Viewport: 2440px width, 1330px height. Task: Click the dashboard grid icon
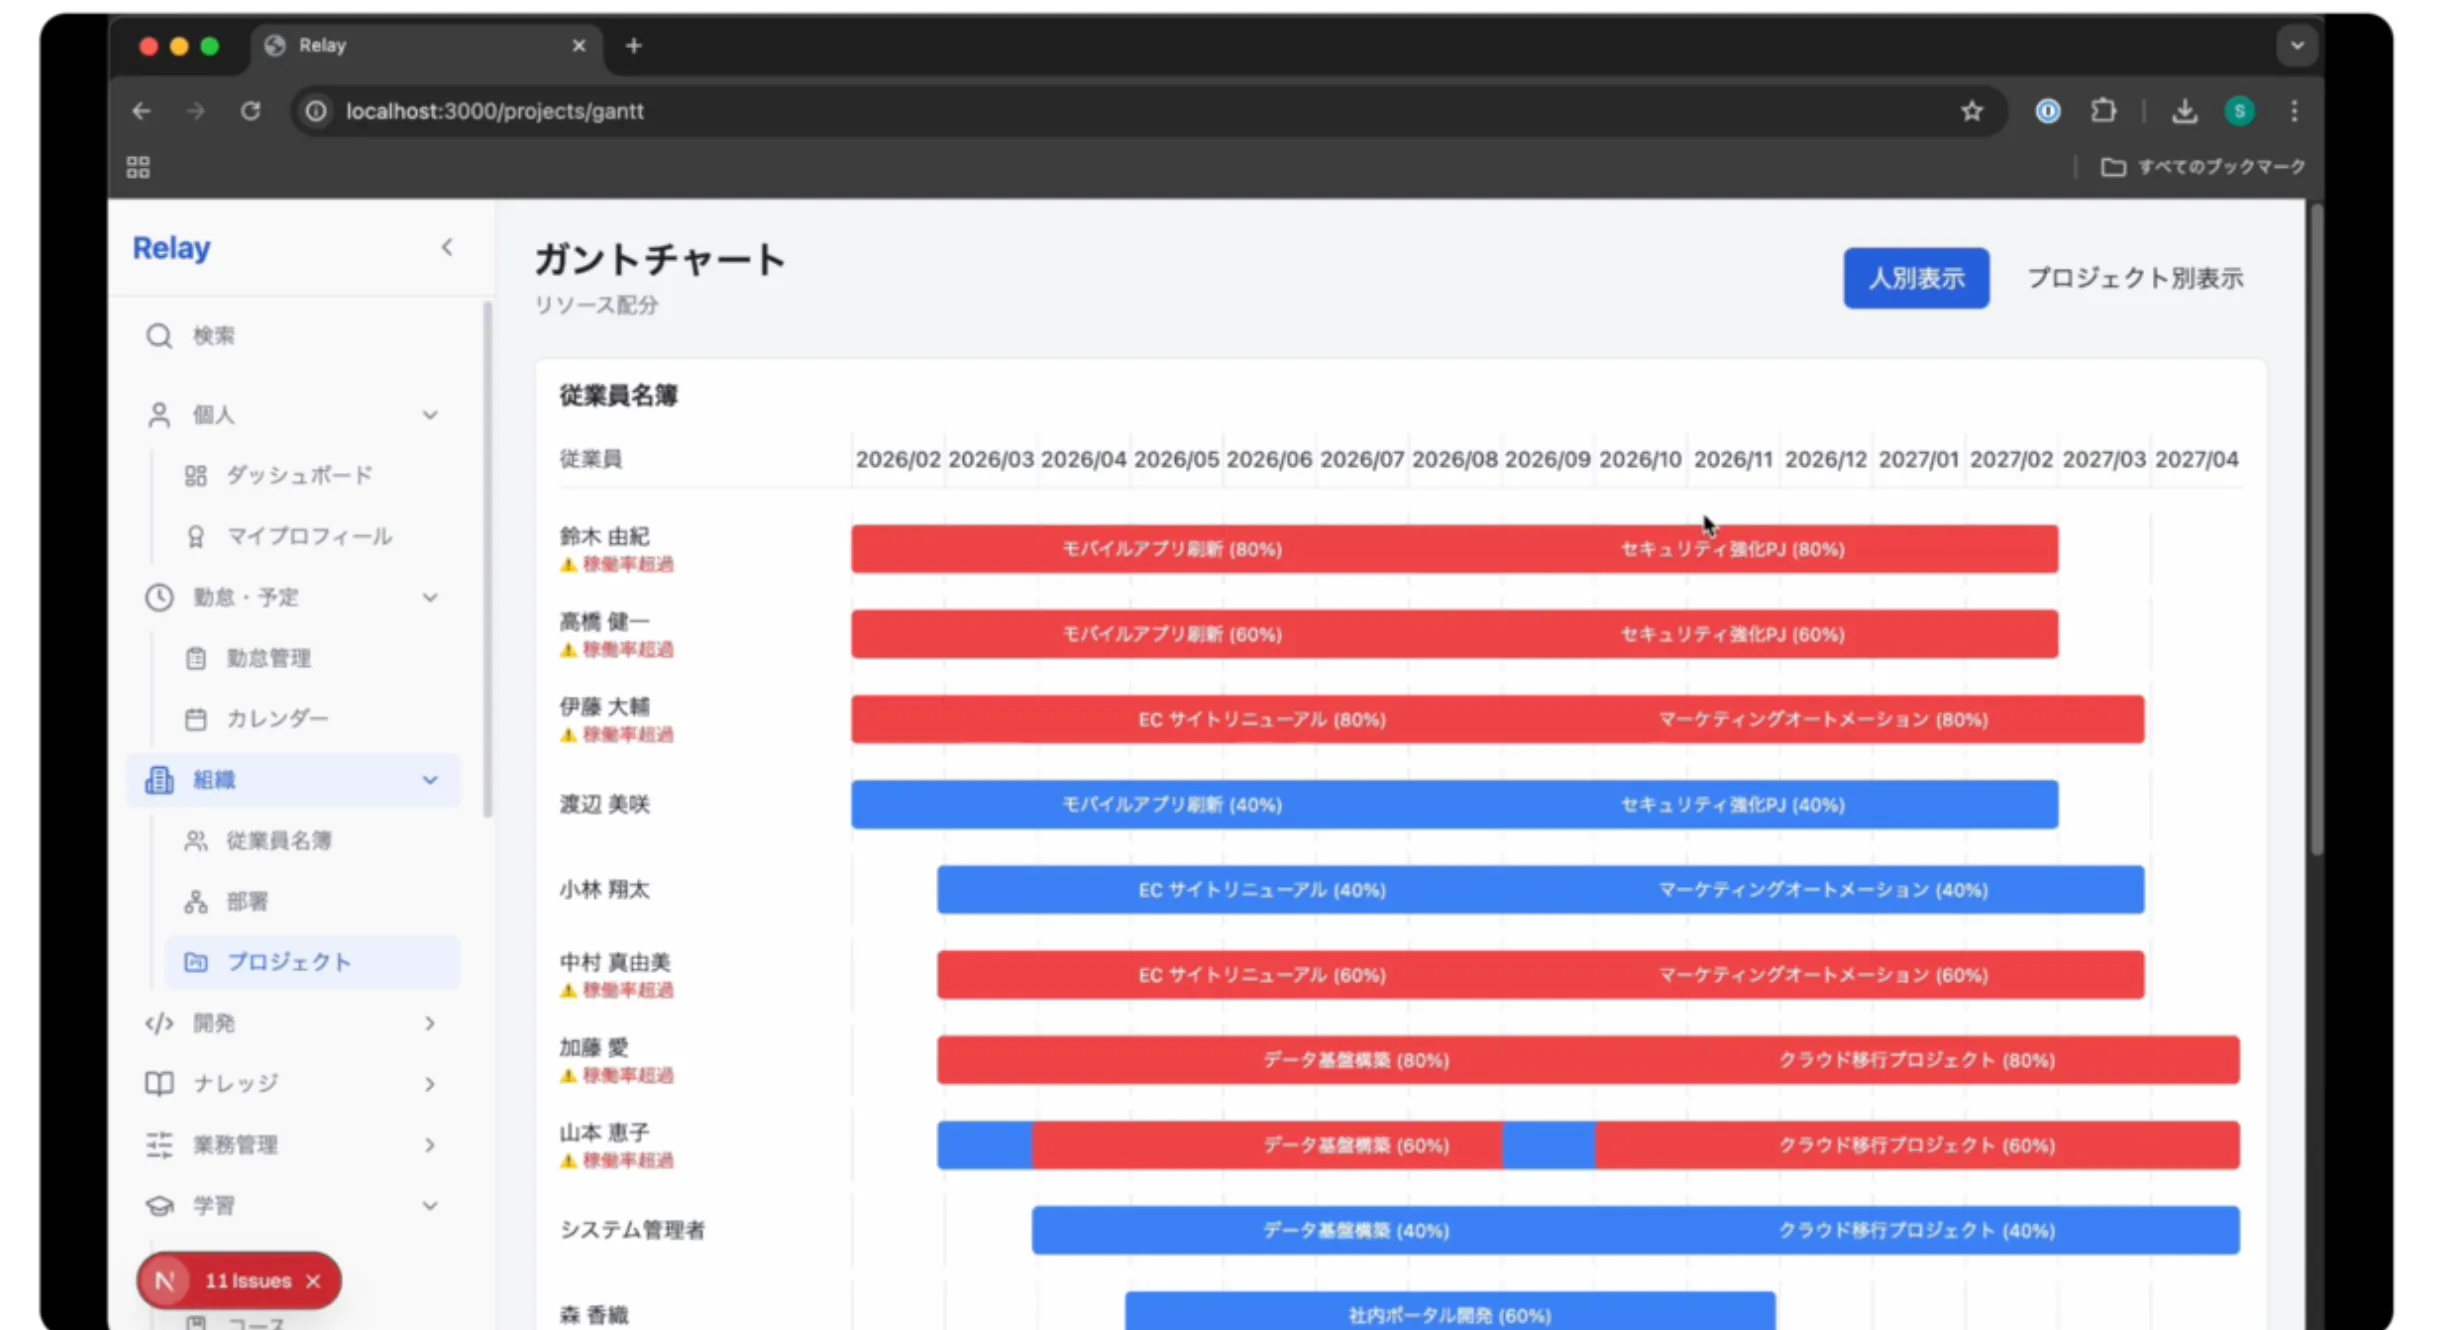196,476
